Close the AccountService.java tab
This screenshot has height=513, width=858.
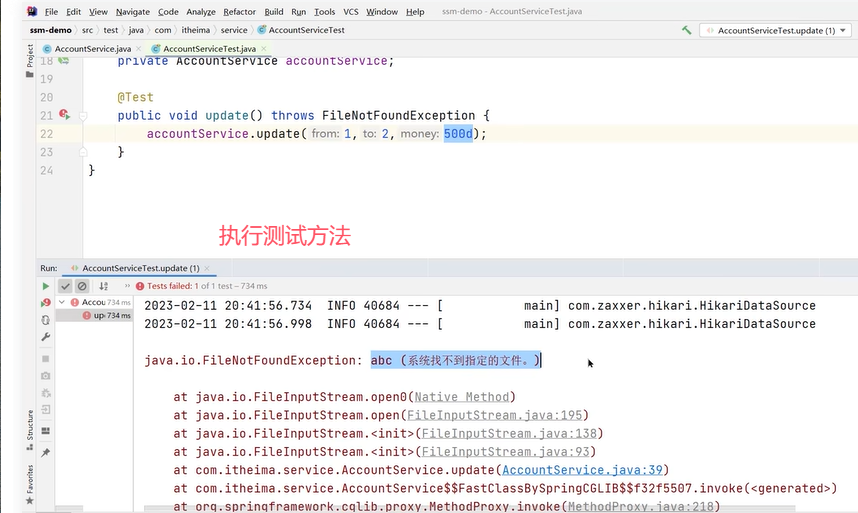tap(138, 49)
